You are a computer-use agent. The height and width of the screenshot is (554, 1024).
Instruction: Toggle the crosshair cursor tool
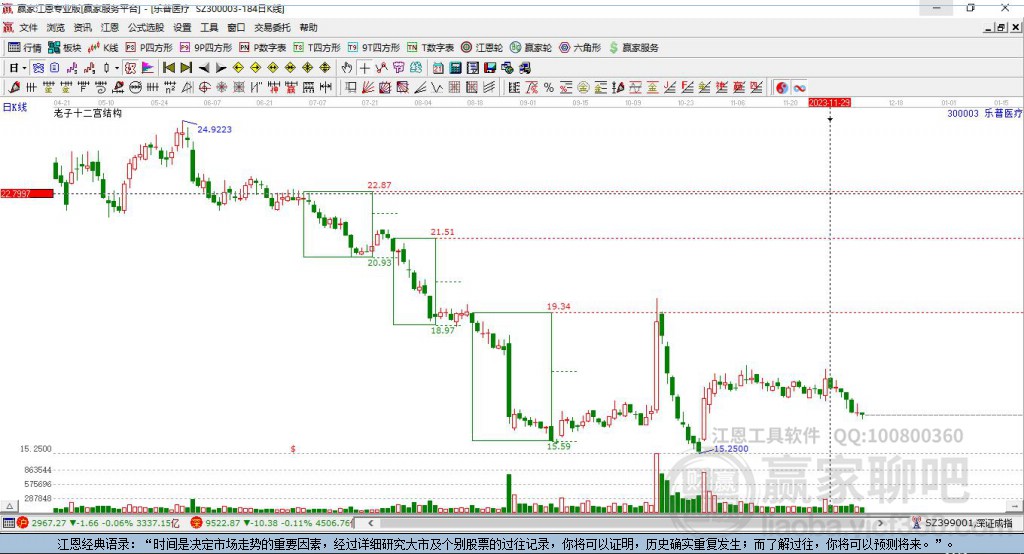364,68
